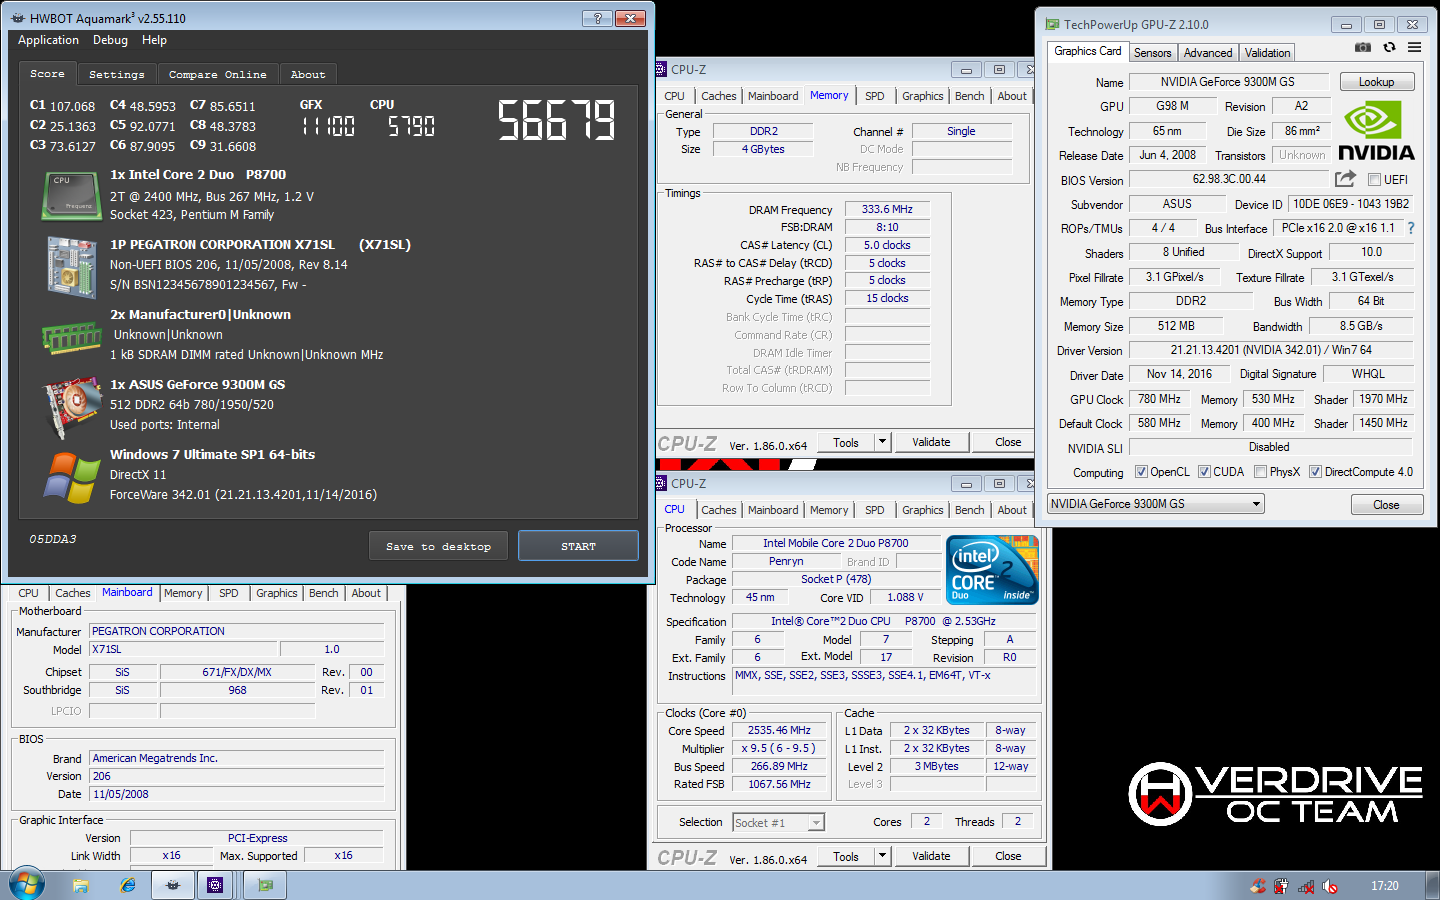This screenshot has height=900, width=1440.
Task: Click DRAM Frequency value 333.6 MHz
Action: (887, 209)
